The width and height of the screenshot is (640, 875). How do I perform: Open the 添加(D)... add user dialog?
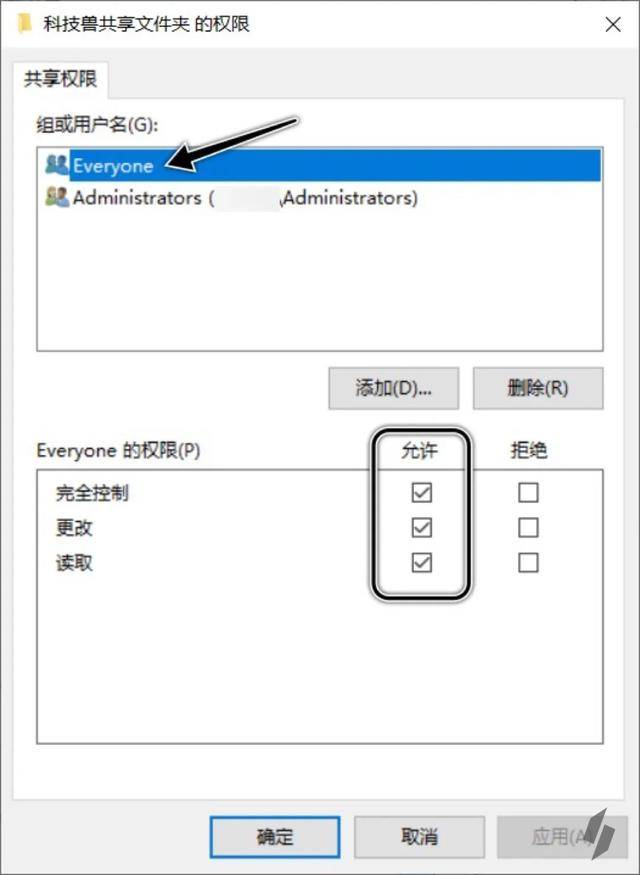coord(393,388)
